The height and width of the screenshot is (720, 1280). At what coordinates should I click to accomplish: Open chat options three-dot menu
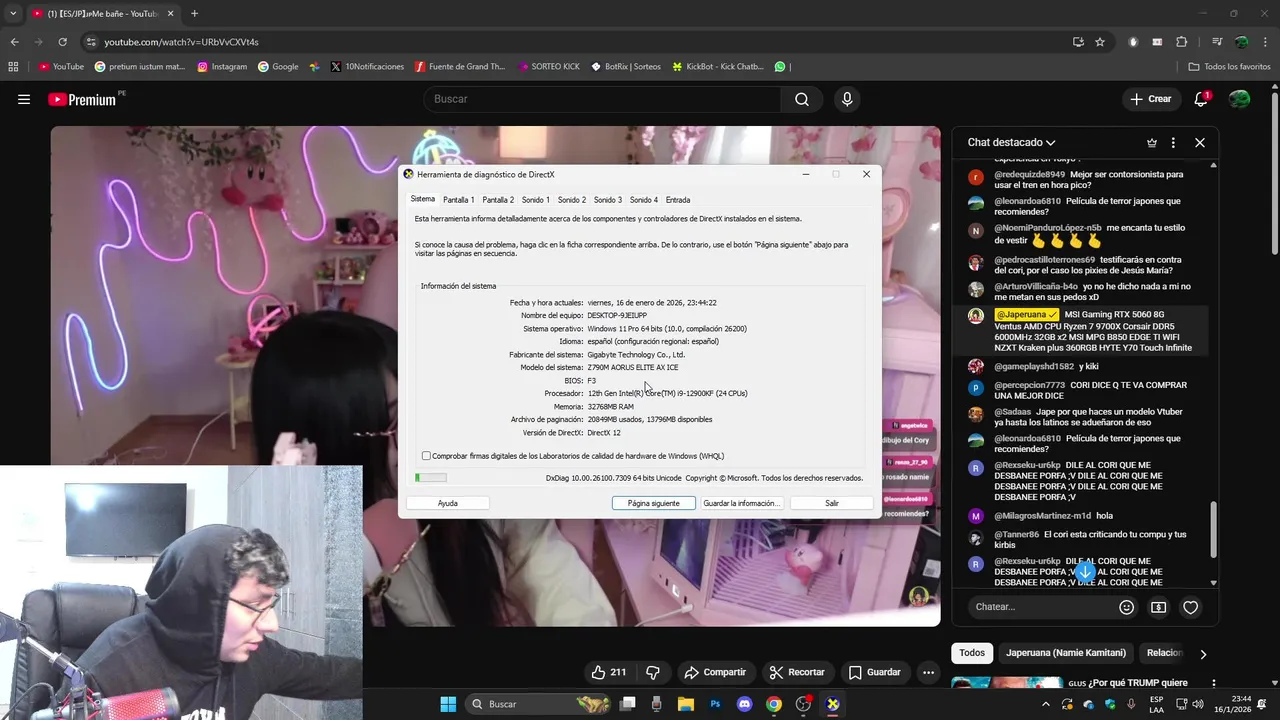pyautogui.click(x=1173, y=143)
